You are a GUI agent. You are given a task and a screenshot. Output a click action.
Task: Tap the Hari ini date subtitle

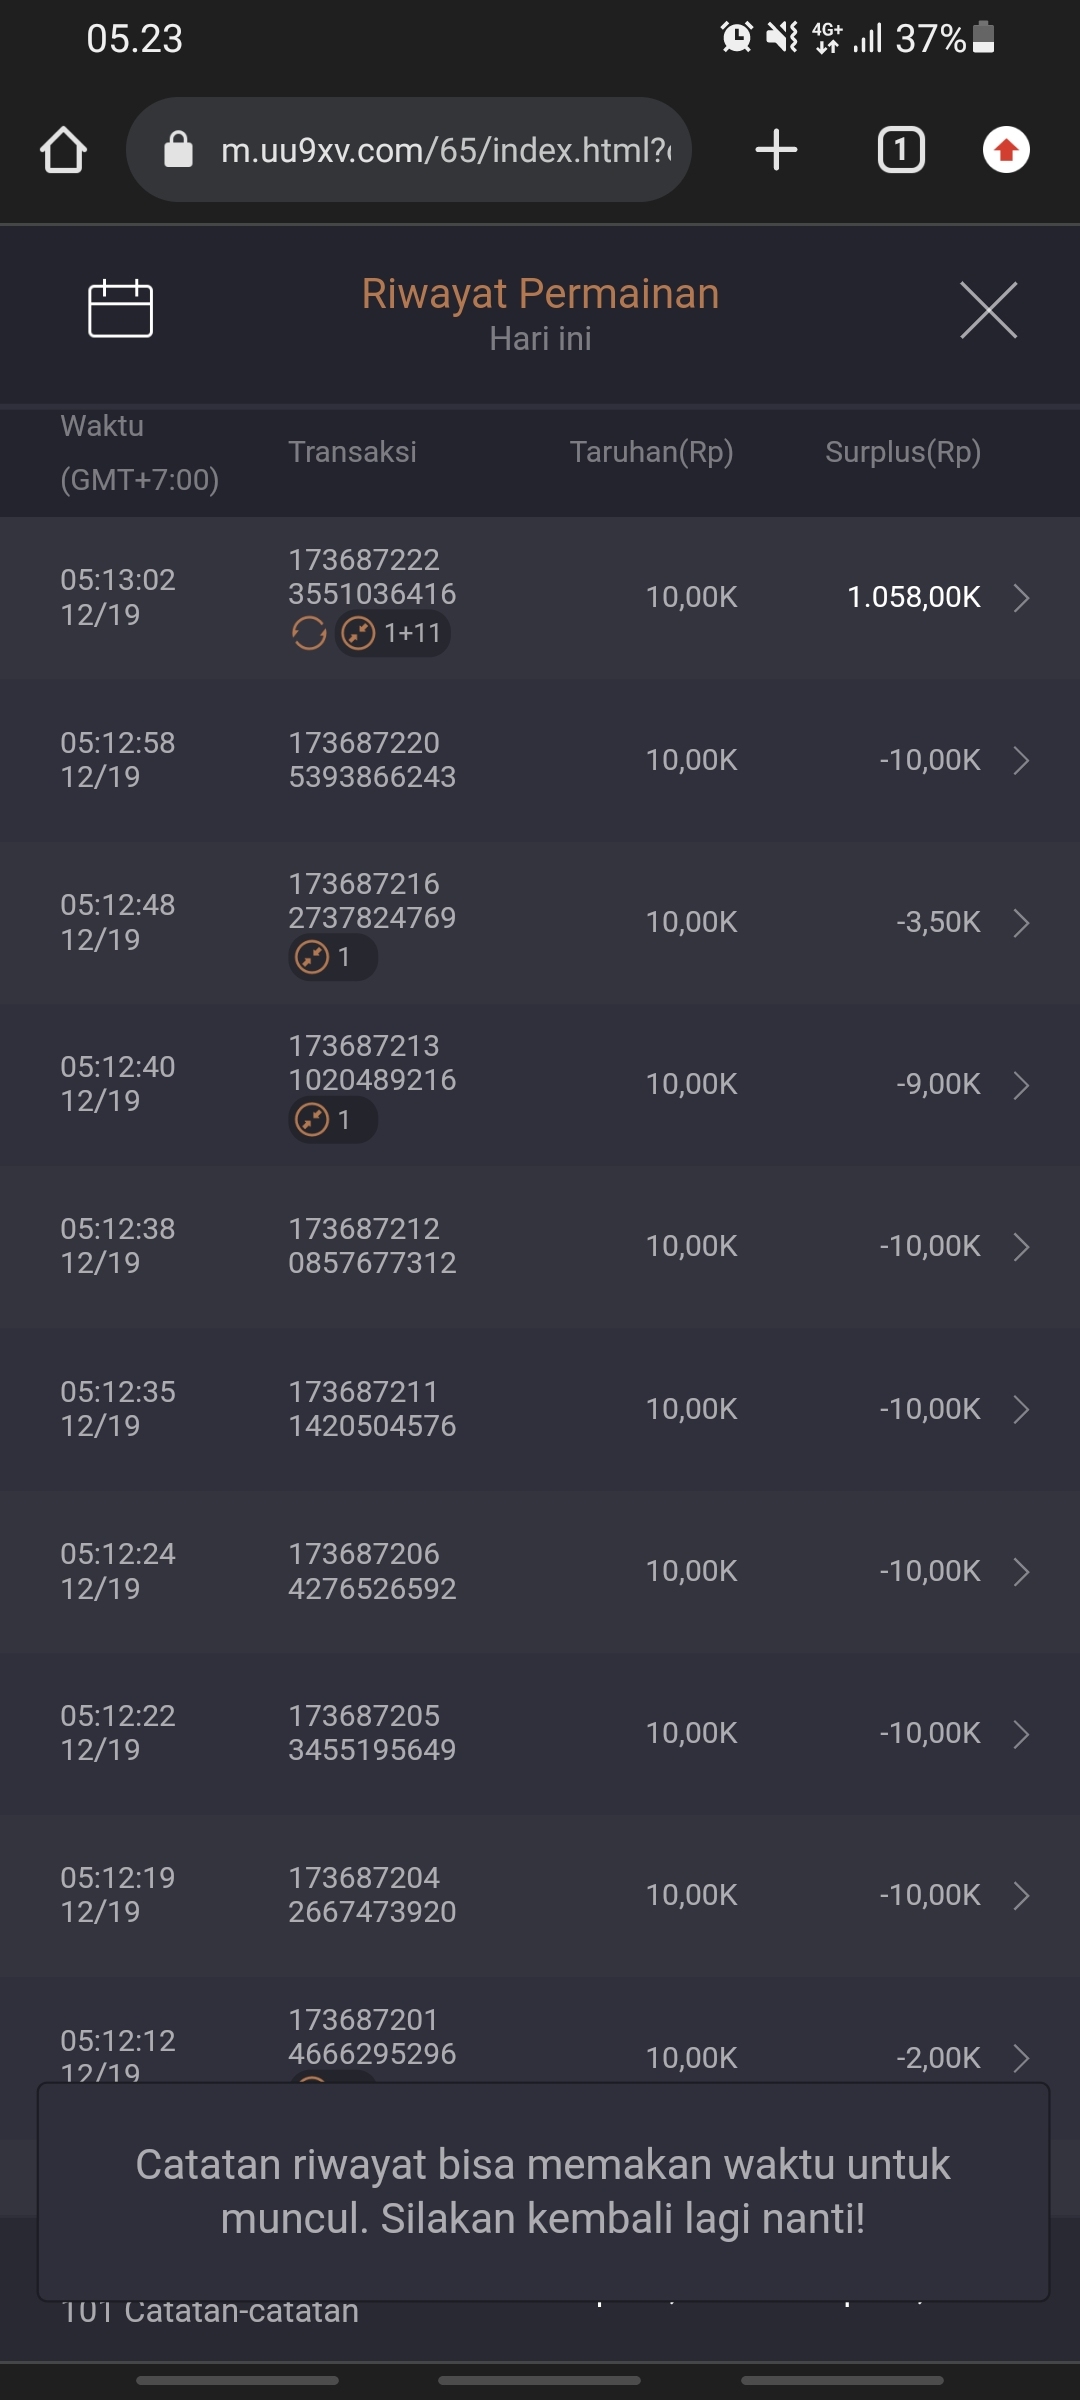pos(540,339)
